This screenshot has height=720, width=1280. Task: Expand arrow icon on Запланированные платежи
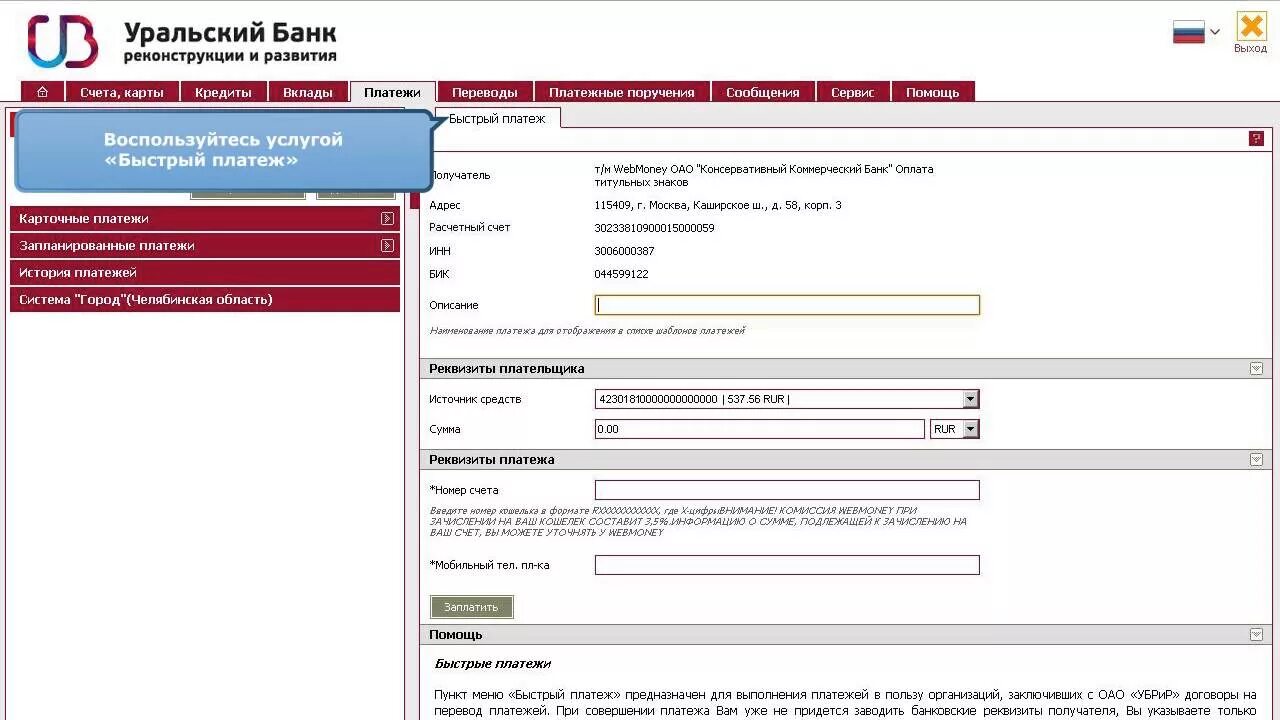pos(387,245)
